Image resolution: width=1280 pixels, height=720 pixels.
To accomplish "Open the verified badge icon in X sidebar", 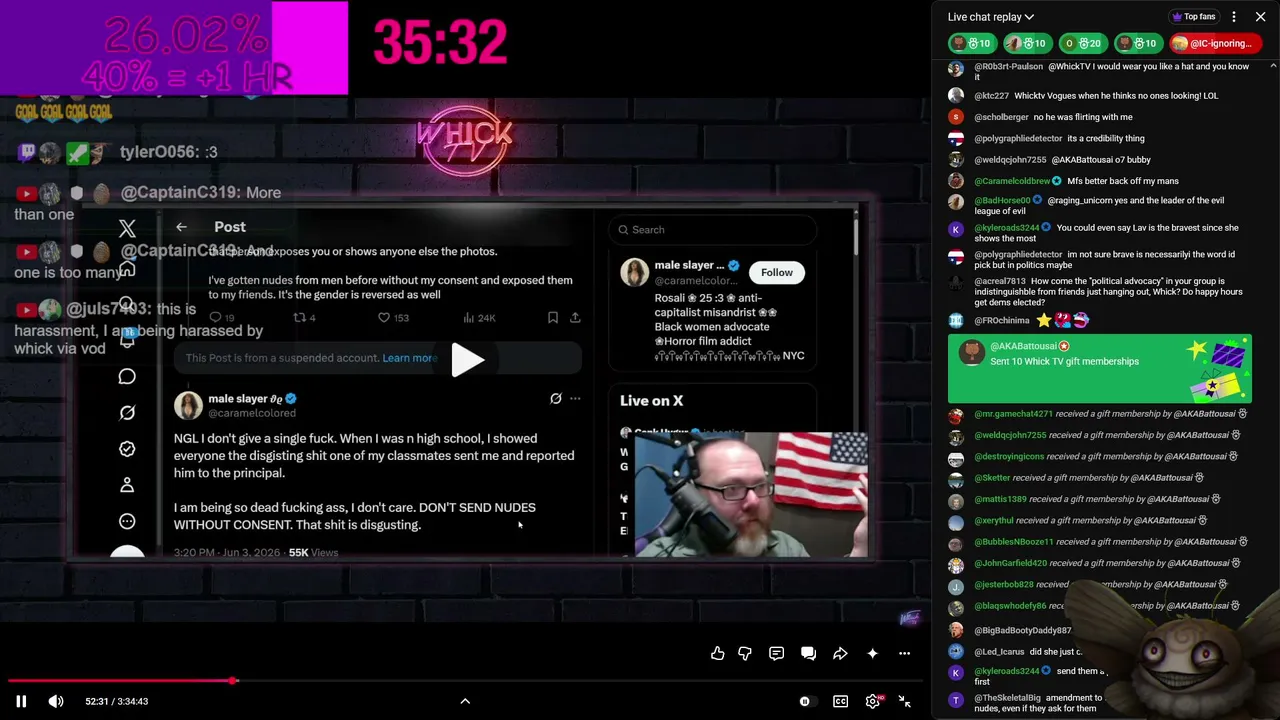I will point(127,449).
